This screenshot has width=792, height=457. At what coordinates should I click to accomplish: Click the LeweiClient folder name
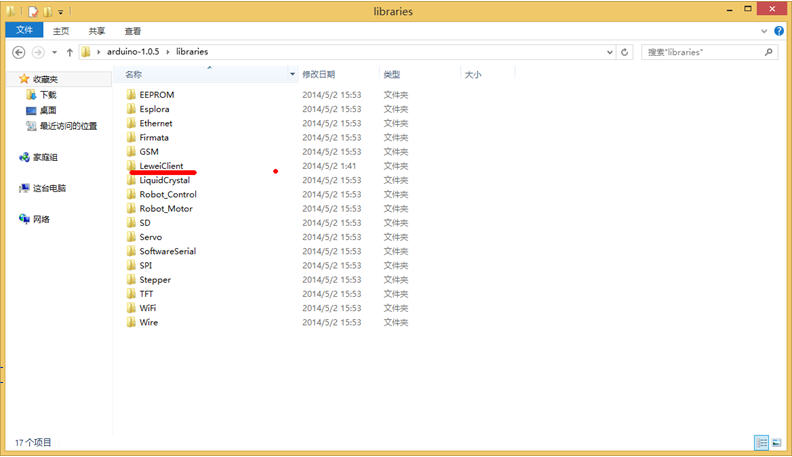point(161,166)
